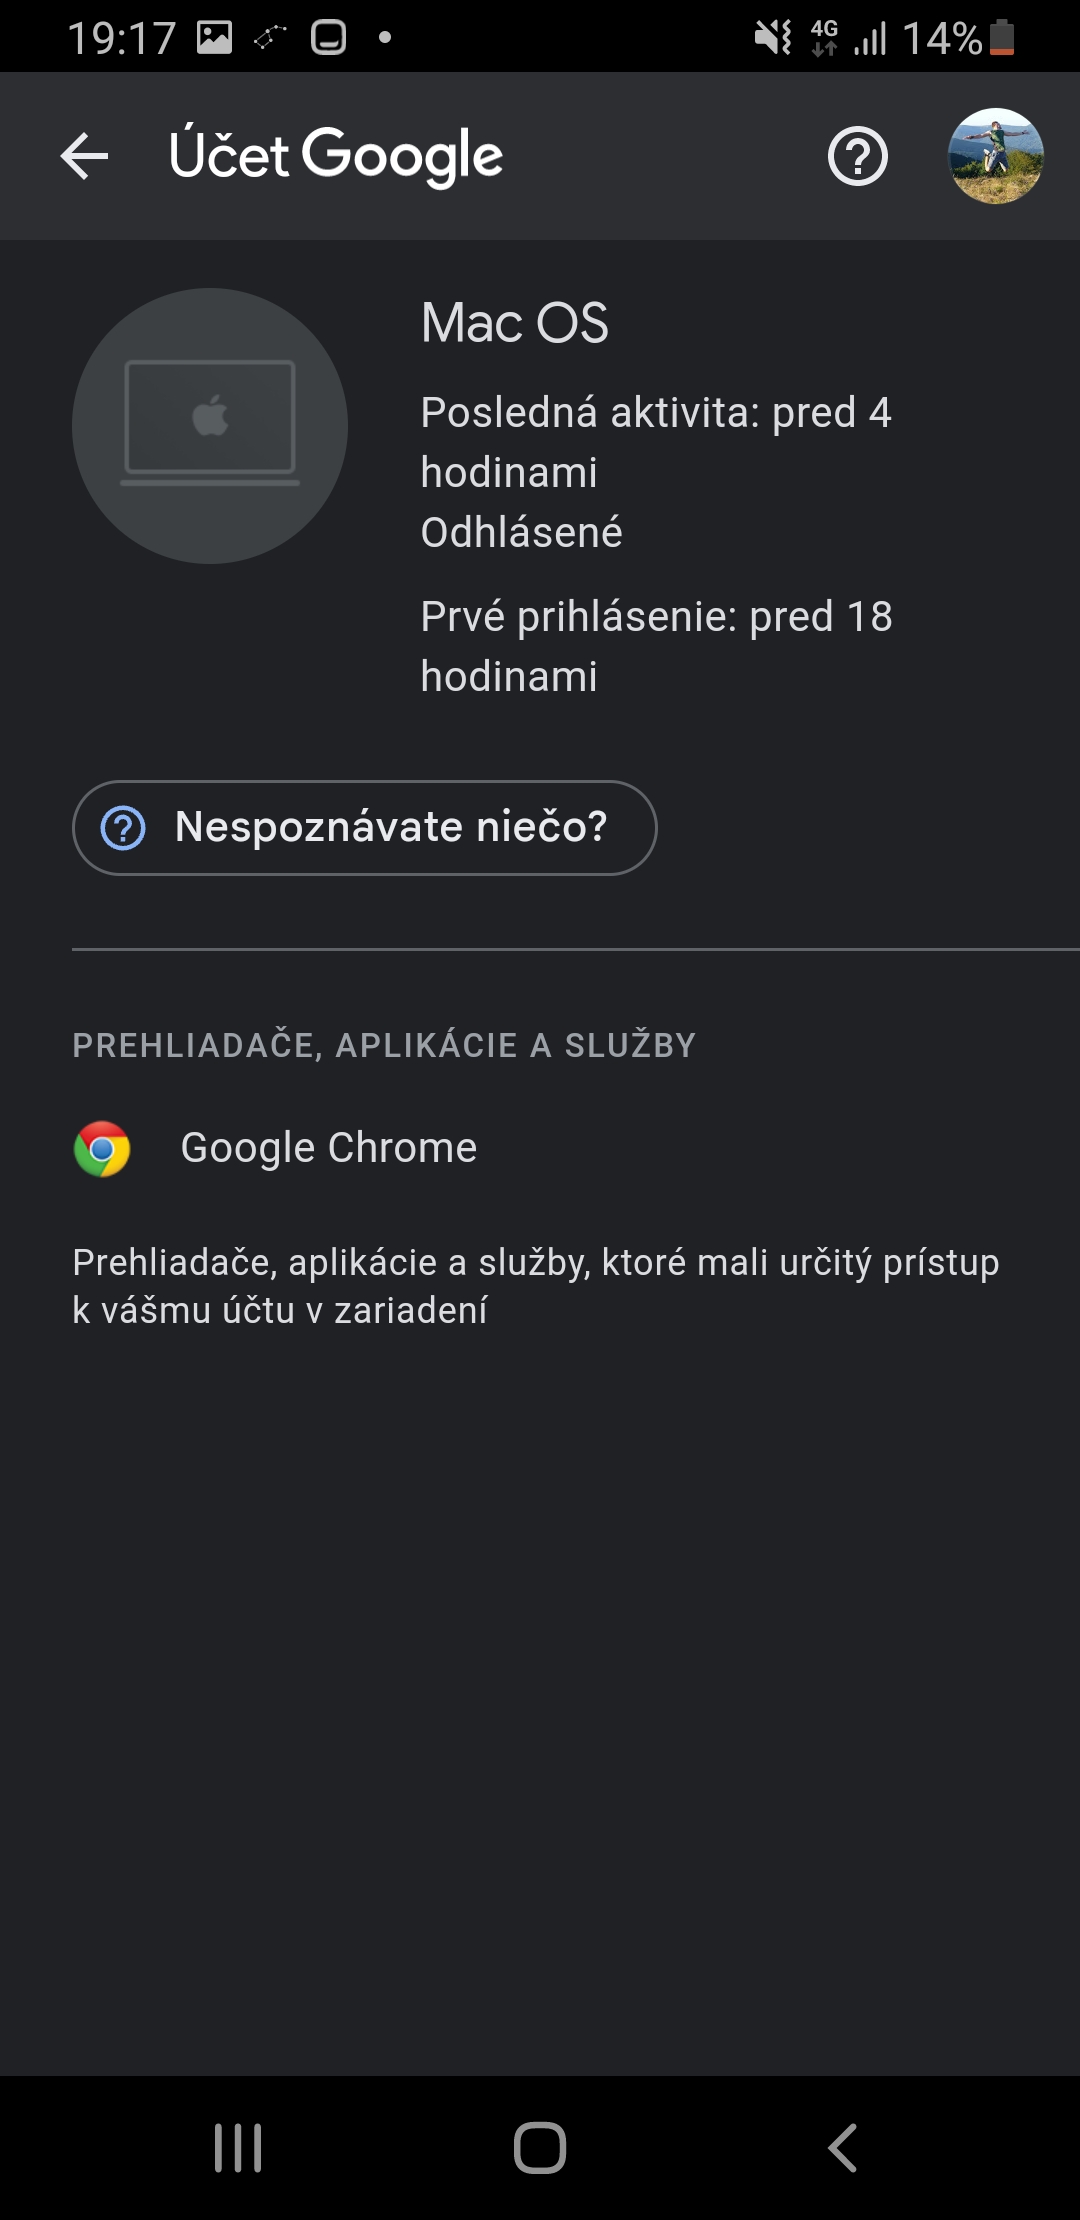Tap the Účet Google title
Screen dimensions: 1080x2220
tap(336, 156)
